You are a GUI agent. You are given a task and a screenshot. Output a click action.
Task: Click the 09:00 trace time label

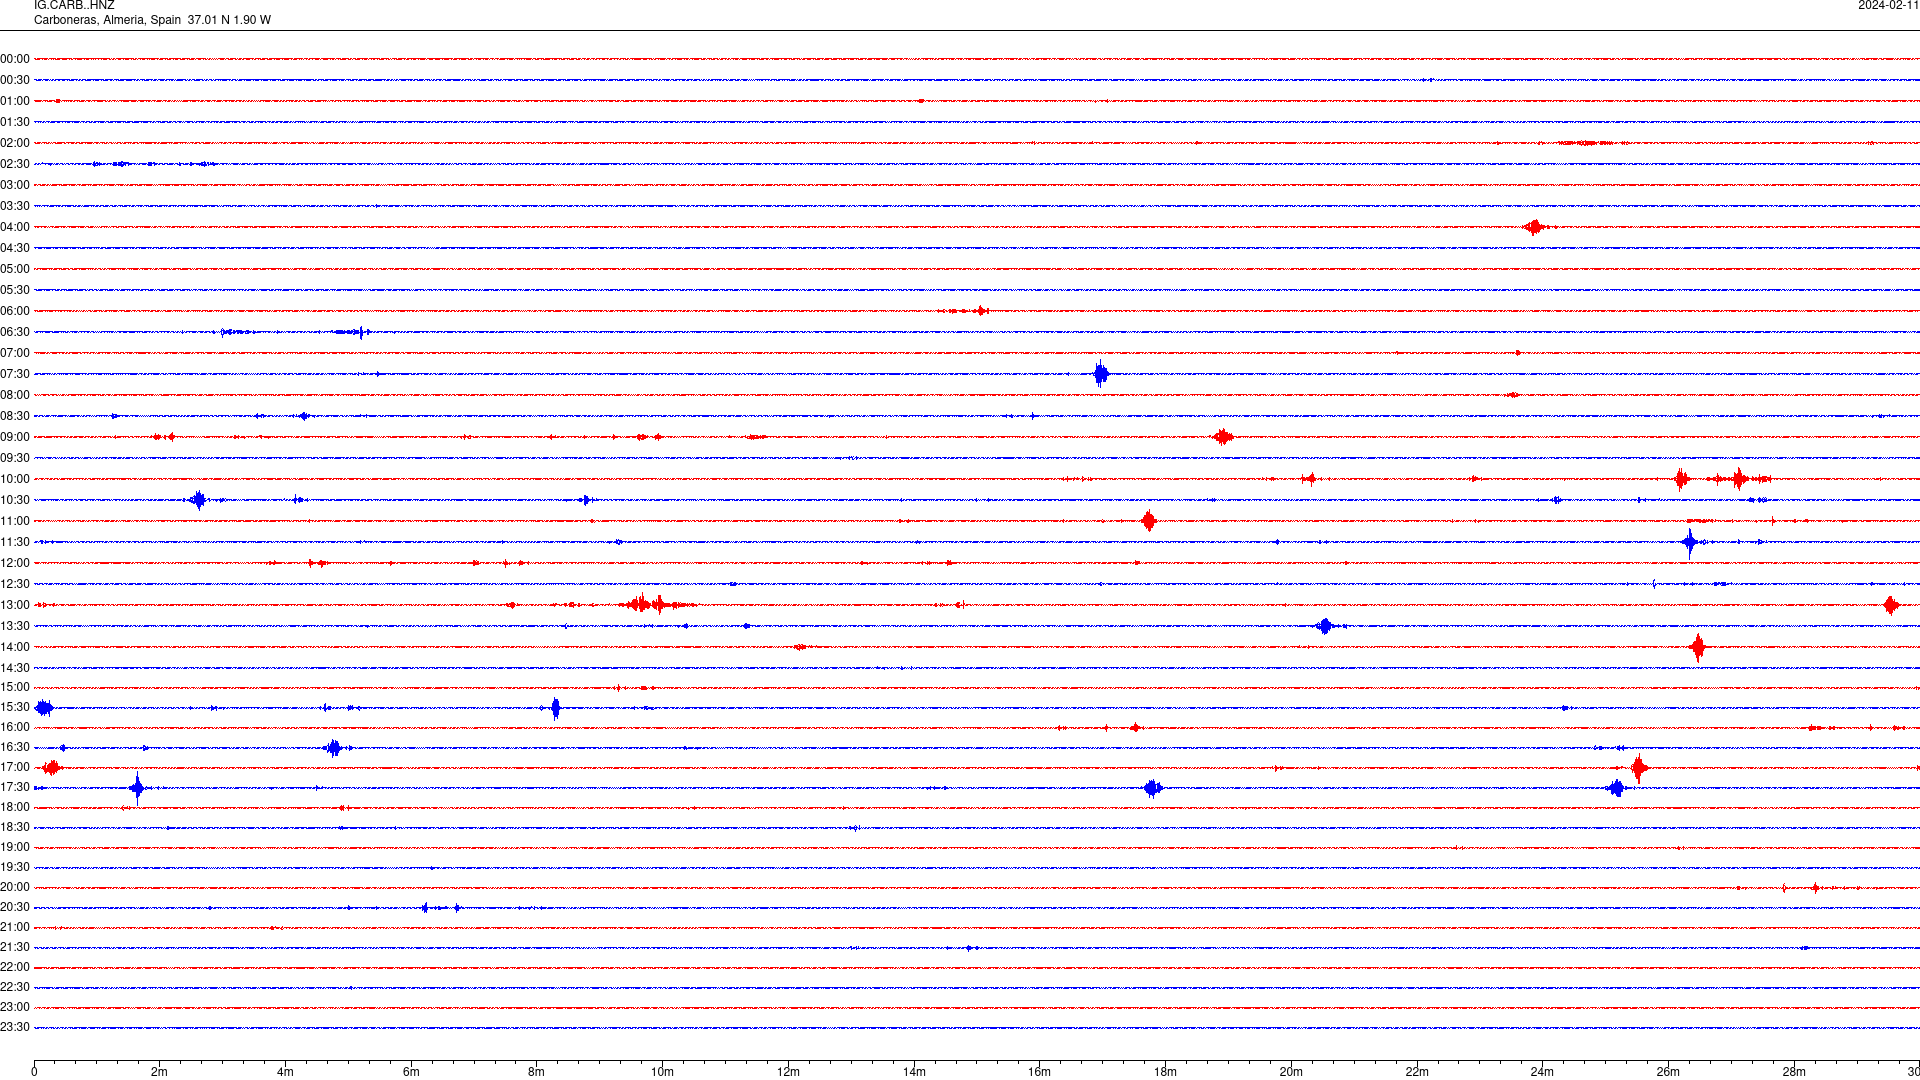point(15,437)
